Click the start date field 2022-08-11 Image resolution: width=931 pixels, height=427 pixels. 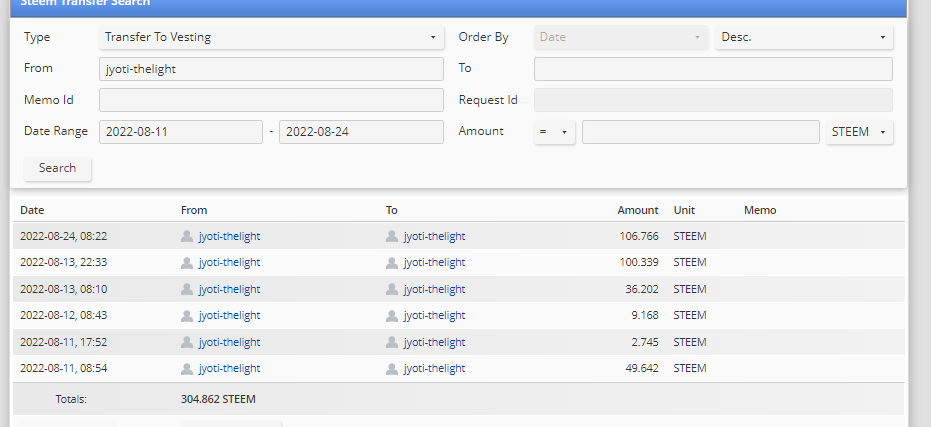point(181,132)
